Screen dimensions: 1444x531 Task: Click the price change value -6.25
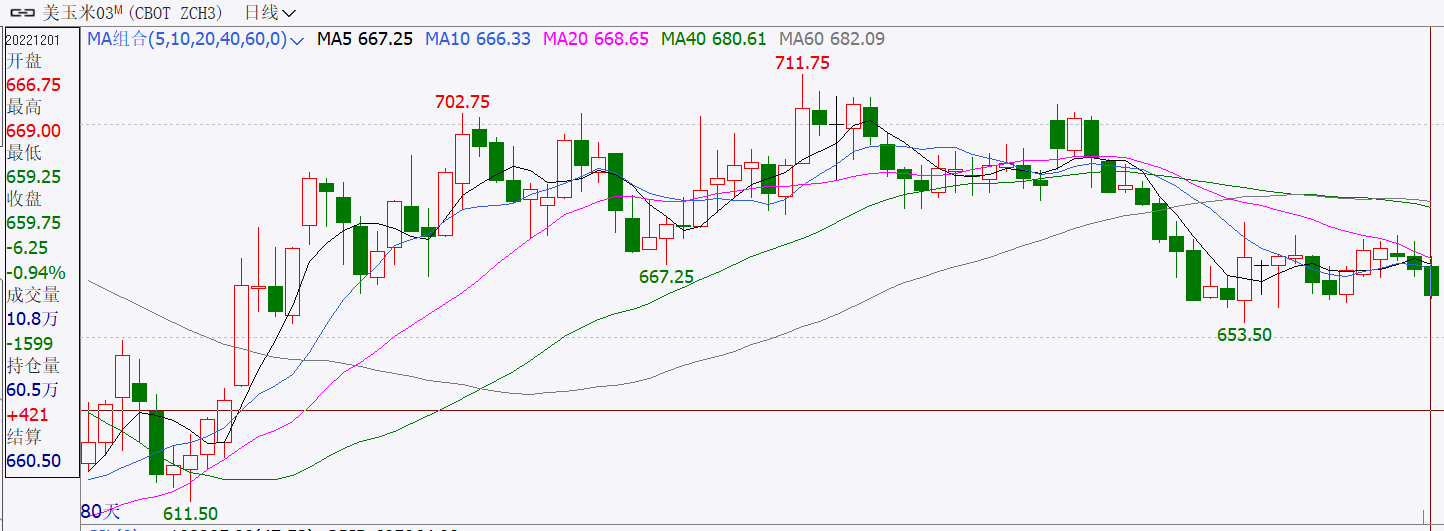tap(27, 247)
